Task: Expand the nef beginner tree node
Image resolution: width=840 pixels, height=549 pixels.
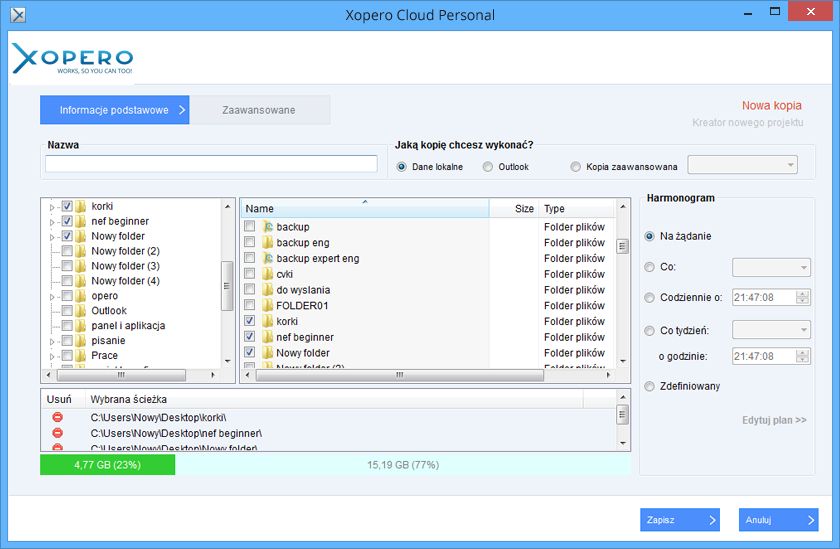Action: 52,222
